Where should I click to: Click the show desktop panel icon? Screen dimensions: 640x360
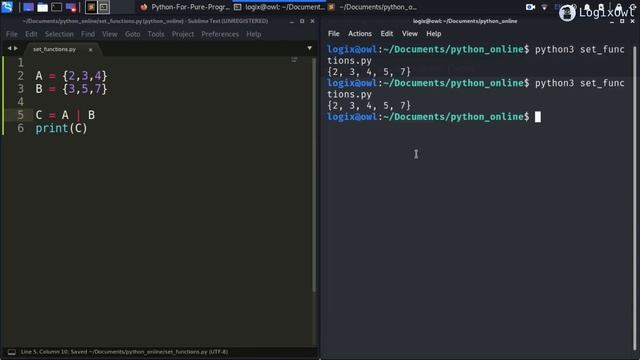(28, 7)
